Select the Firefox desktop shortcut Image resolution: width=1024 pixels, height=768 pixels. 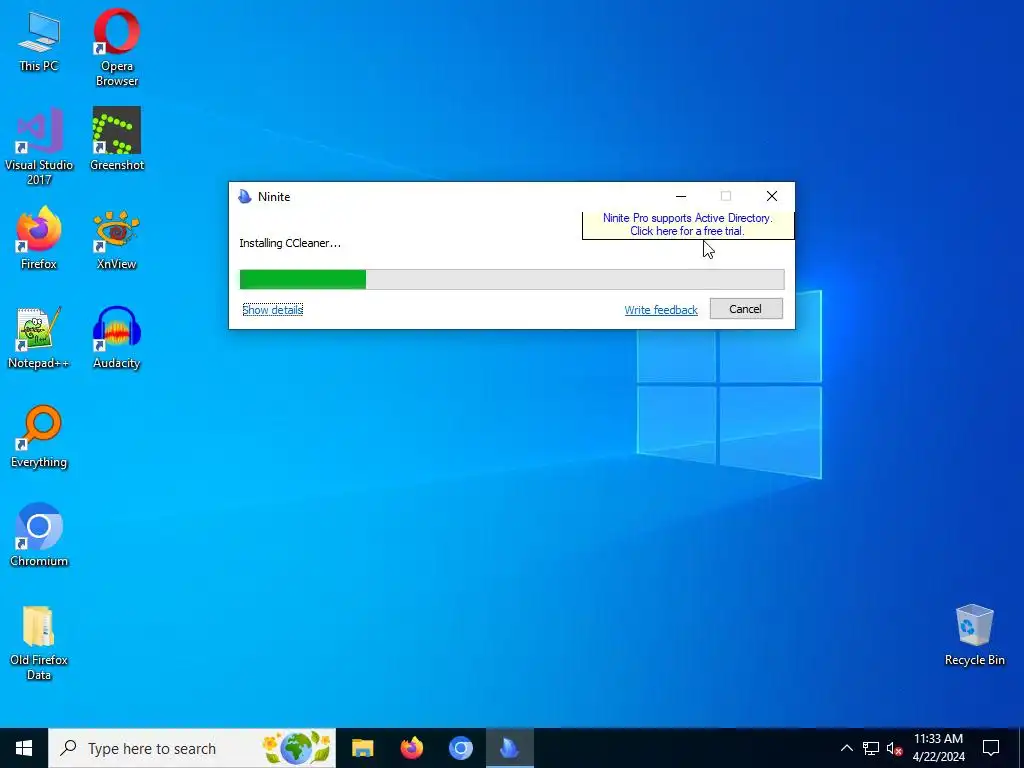click(x=39, y=238)
